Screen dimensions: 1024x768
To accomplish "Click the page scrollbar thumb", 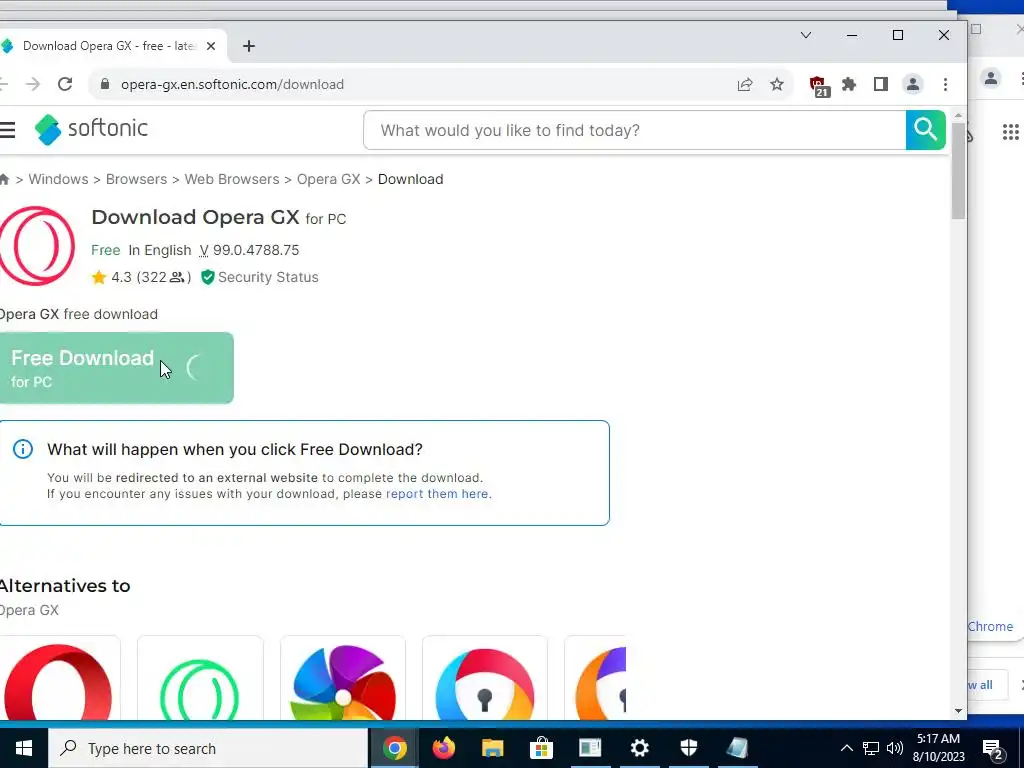I will point(958,171).
